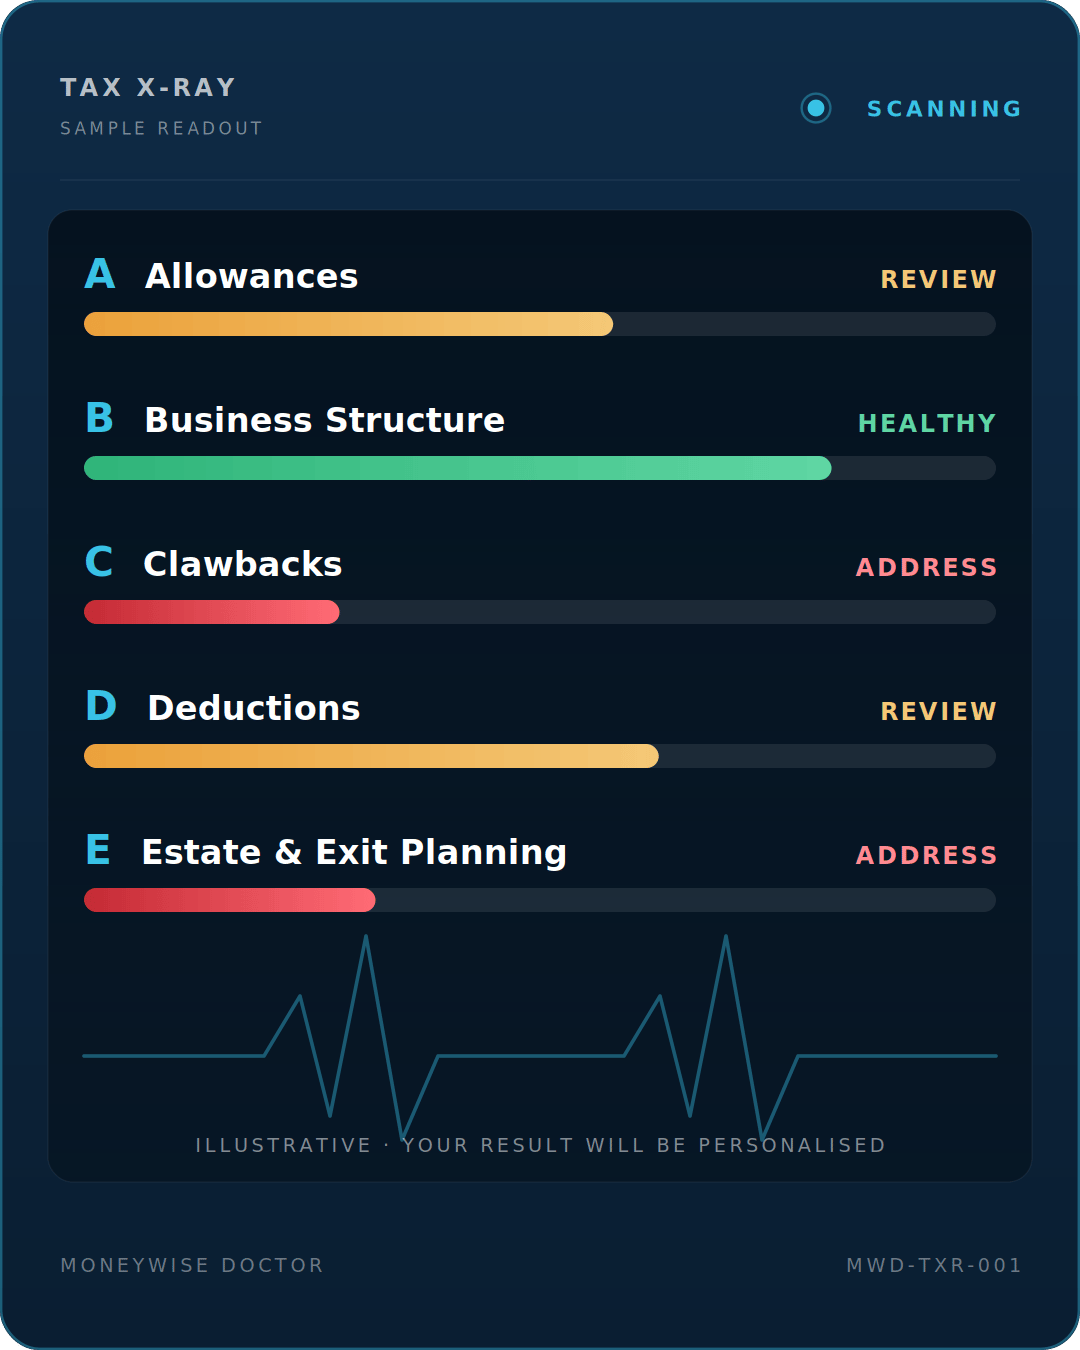Open Estate & Exit Planning category

355,852
